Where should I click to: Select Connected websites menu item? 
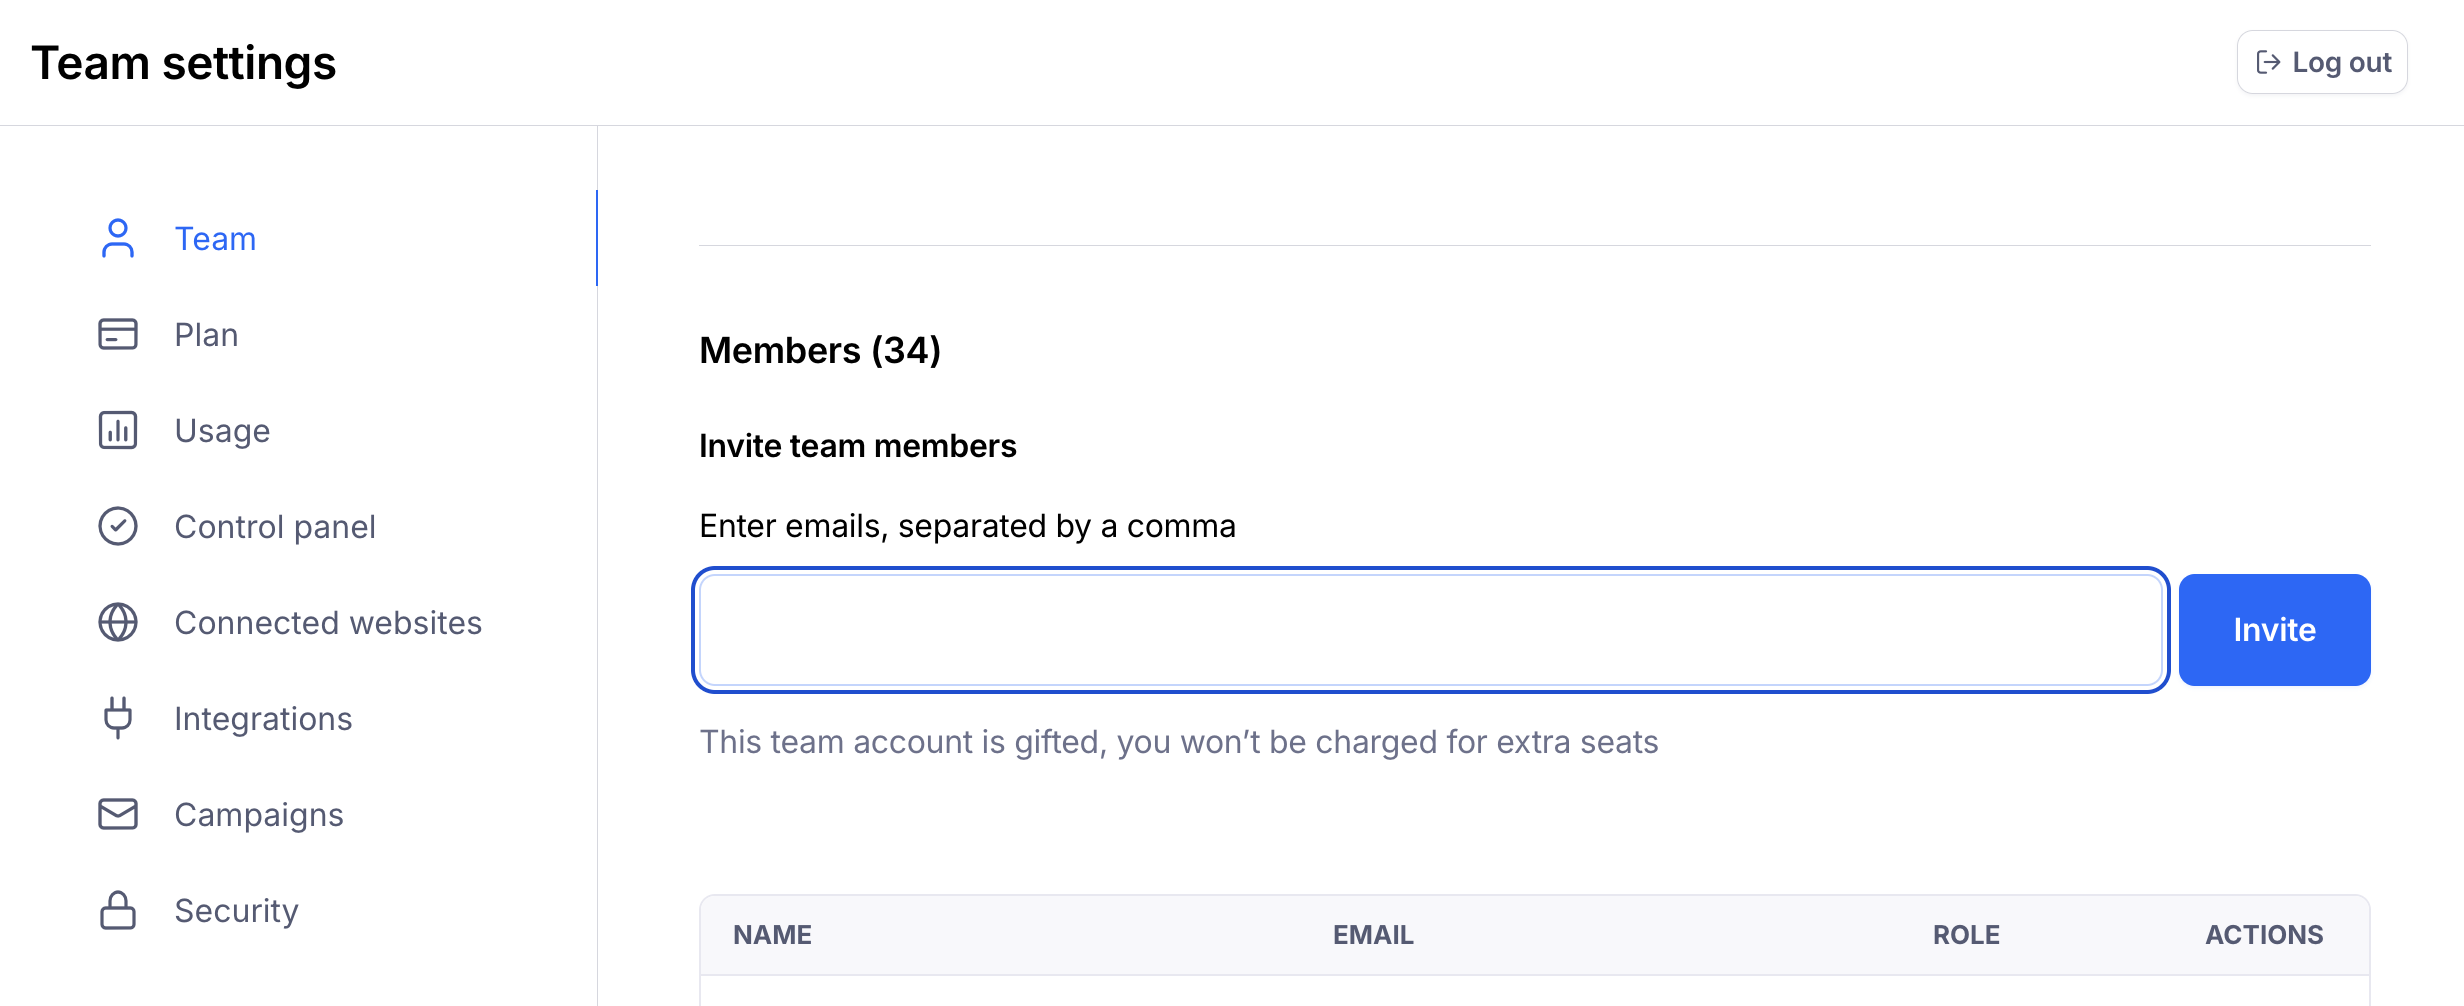click(328, 623)
